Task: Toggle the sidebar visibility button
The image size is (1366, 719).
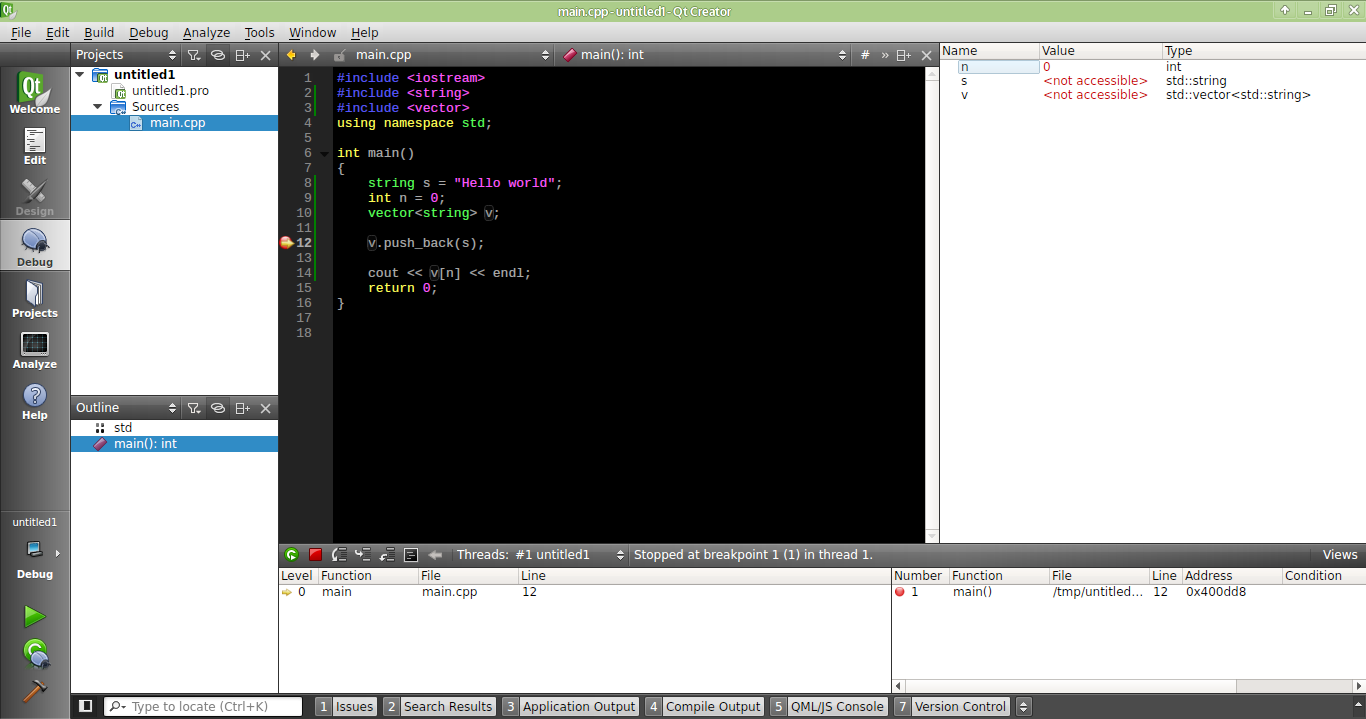Action: point(86,706)
